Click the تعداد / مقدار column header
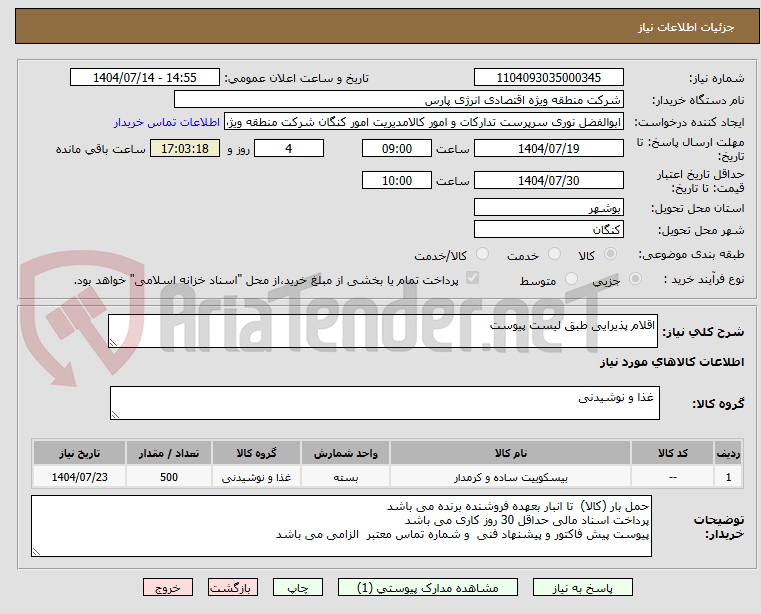 tap(168, 453)
